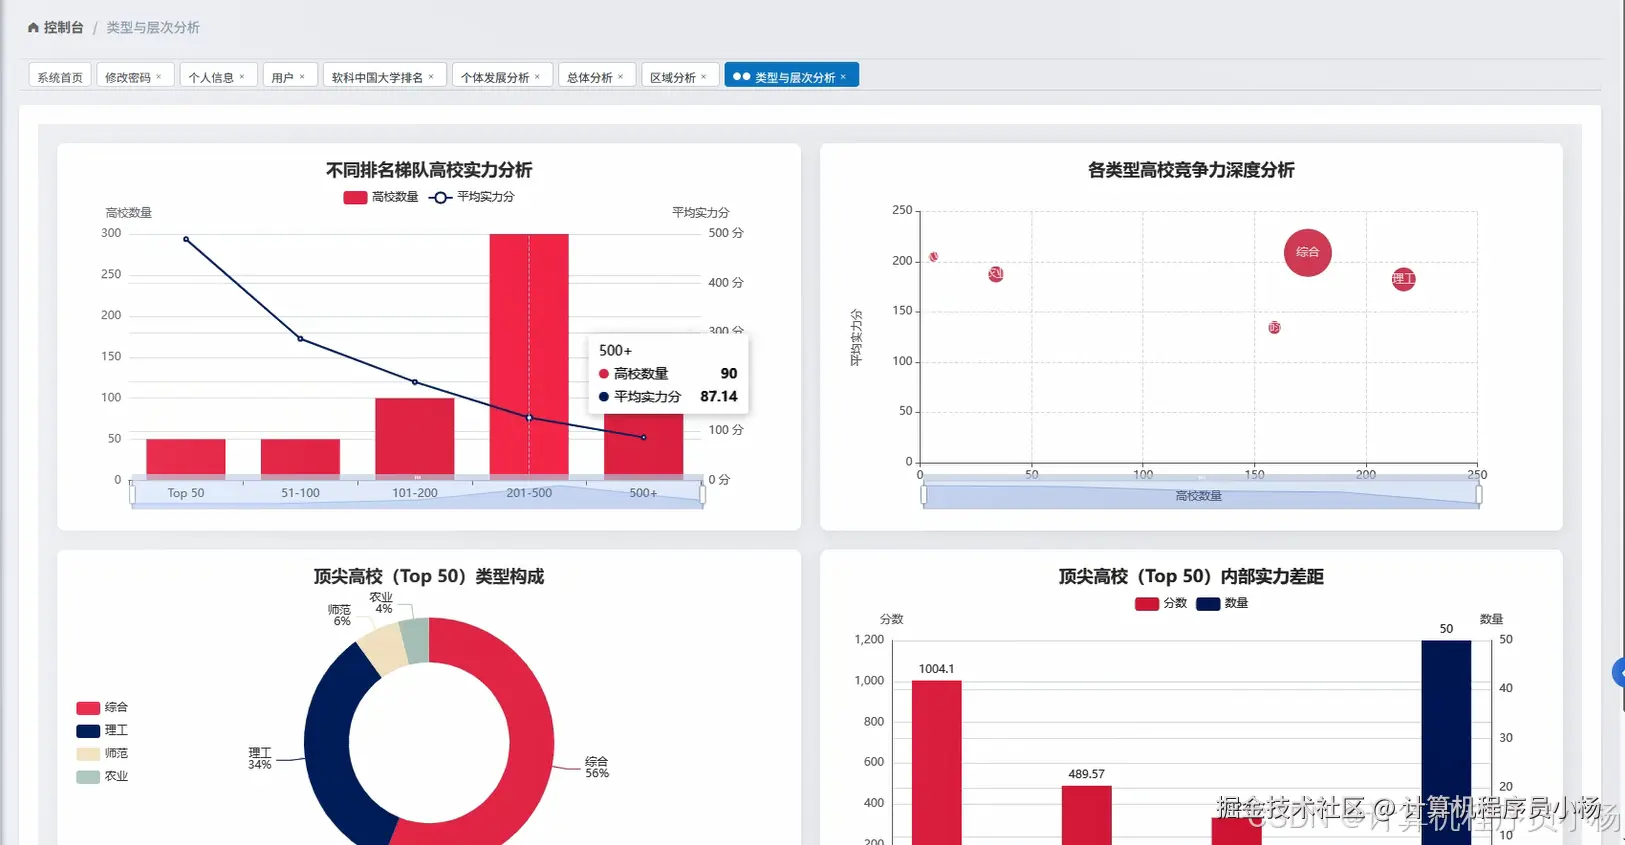Toggle the 数量 legend series

click(1222, 603)
